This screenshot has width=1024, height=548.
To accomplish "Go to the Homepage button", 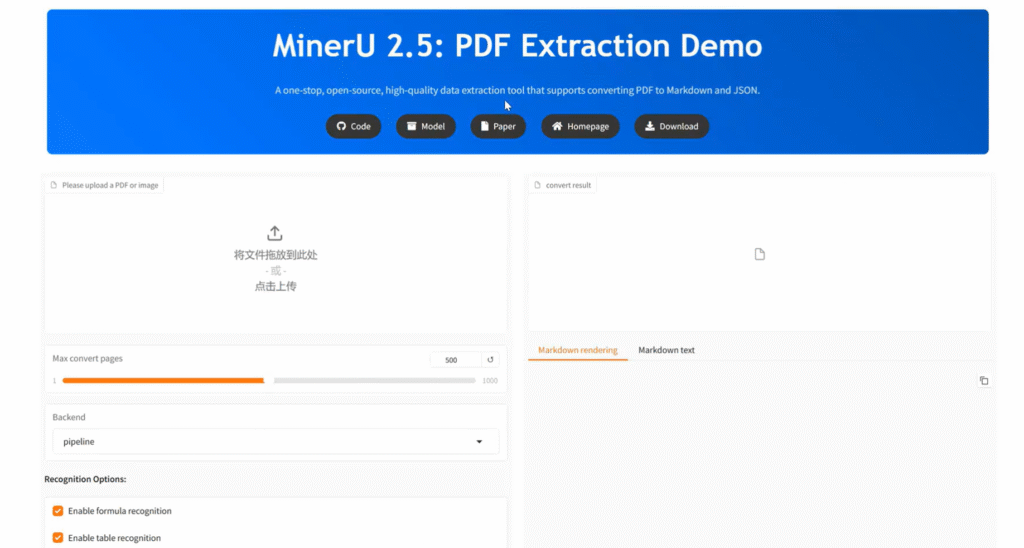I will [580, 126].
